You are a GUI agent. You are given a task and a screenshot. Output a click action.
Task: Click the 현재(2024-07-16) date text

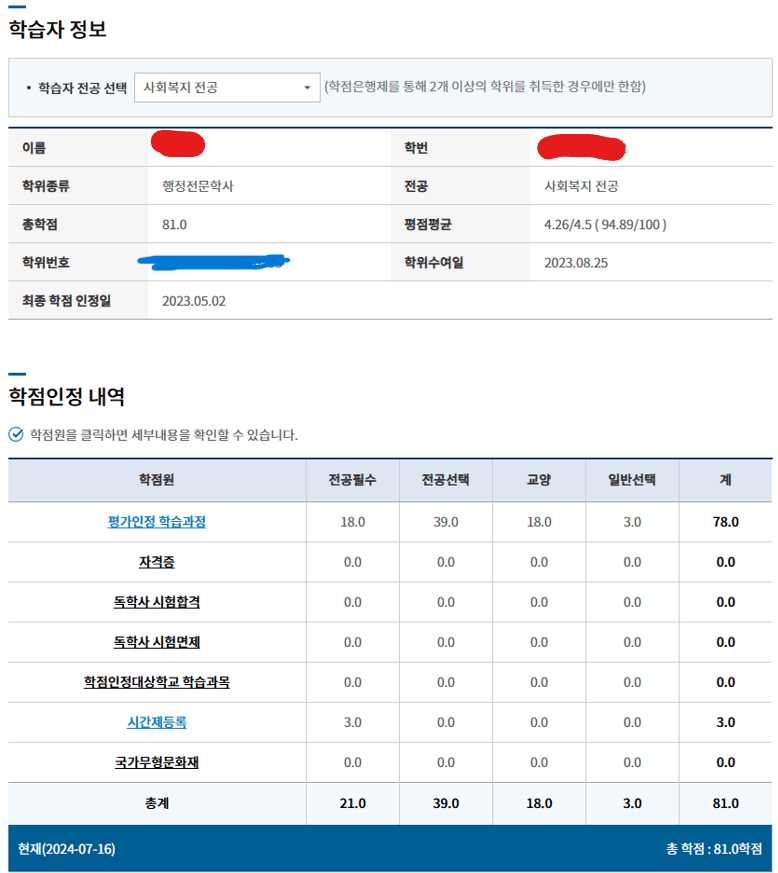tap(67, 849)
